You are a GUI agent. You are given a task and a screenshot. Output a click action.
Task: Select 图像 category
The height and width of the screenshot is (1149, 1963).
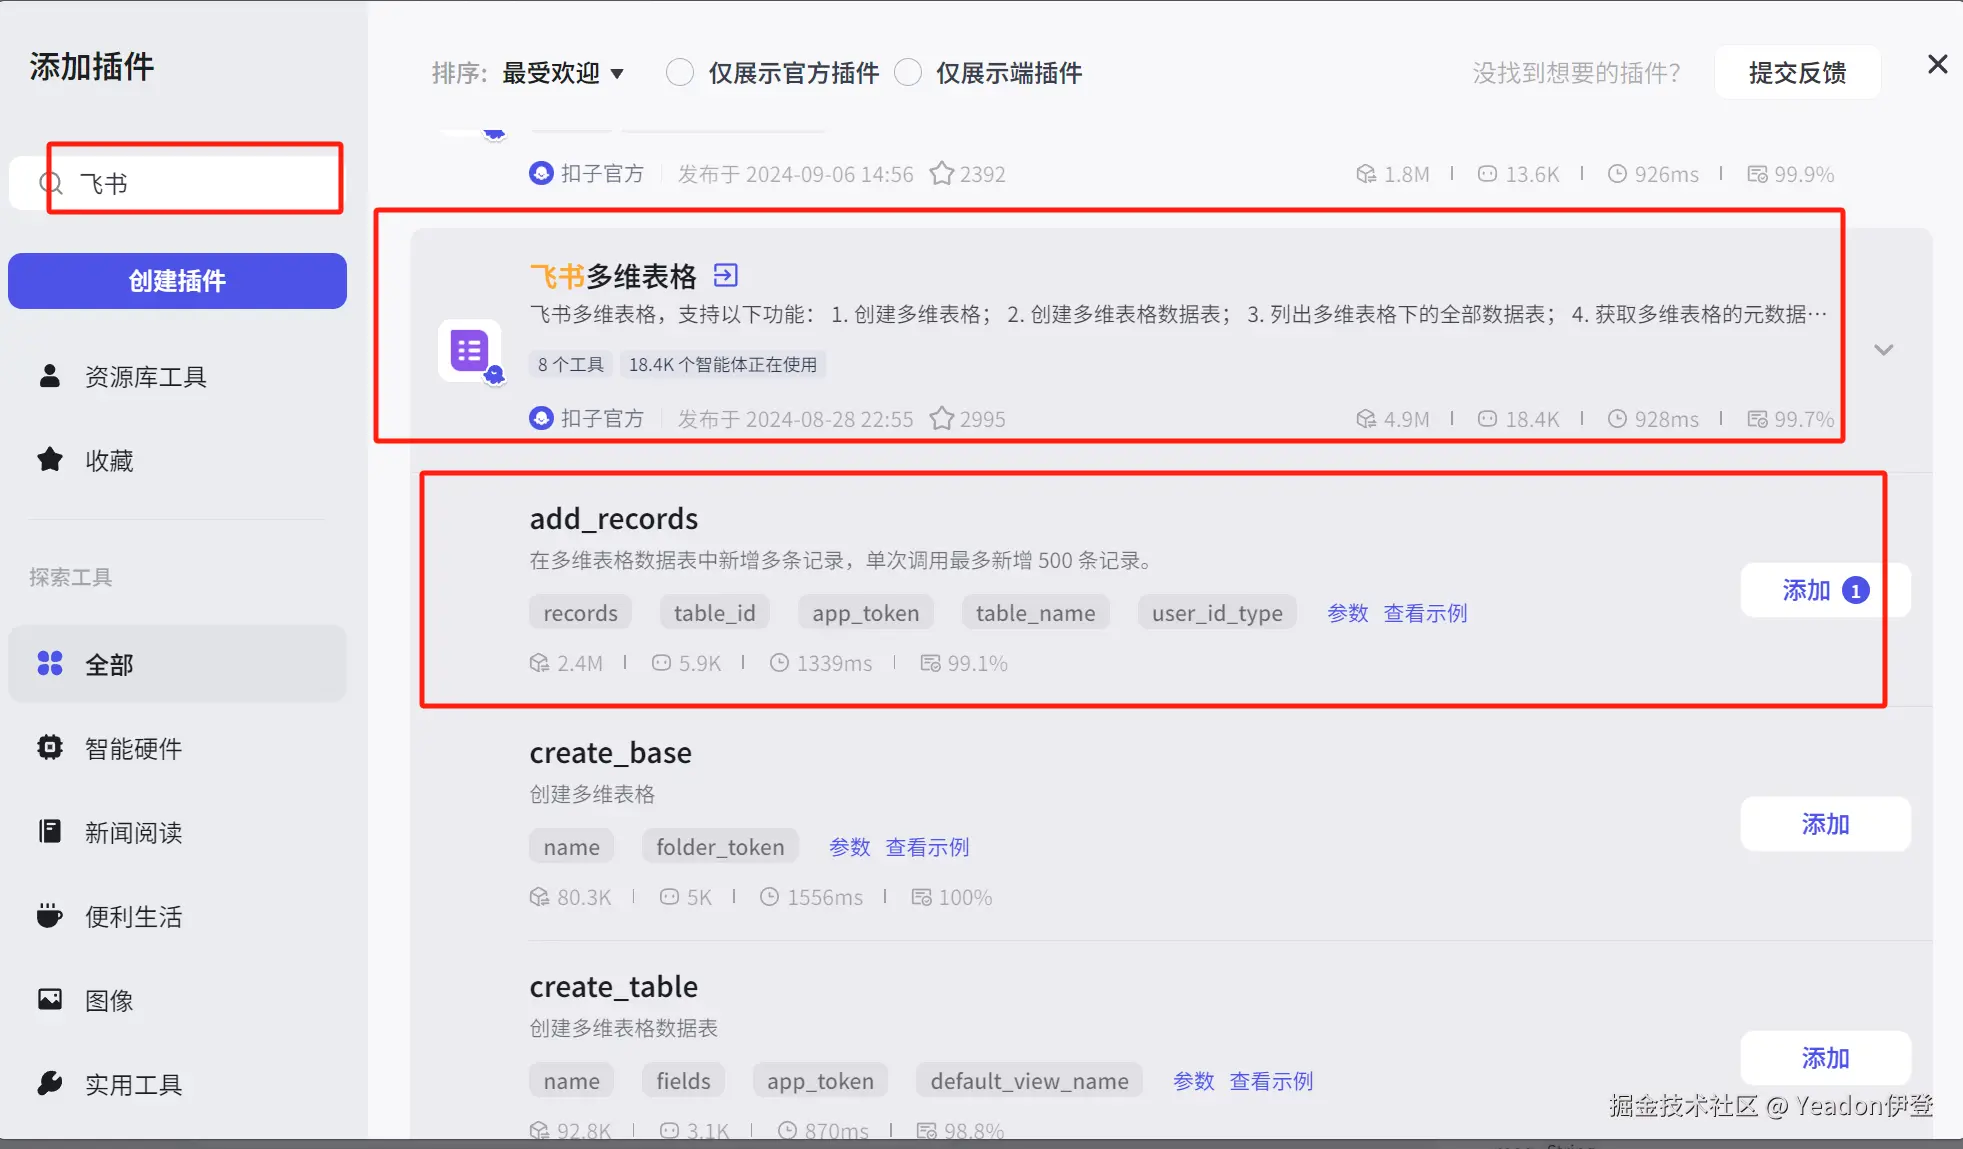coord(109,1001)
